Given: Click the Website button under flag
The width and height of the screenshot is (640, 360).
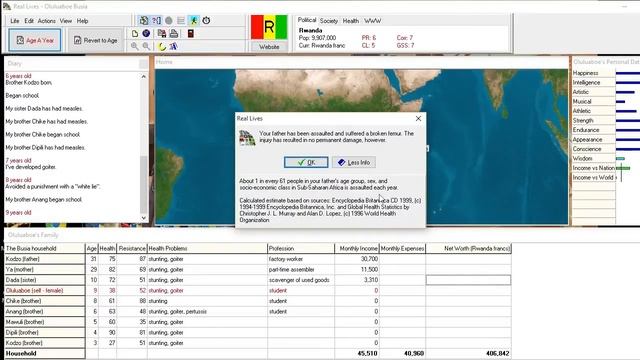Looking at the screenshot, I should [x=269, y=47].
